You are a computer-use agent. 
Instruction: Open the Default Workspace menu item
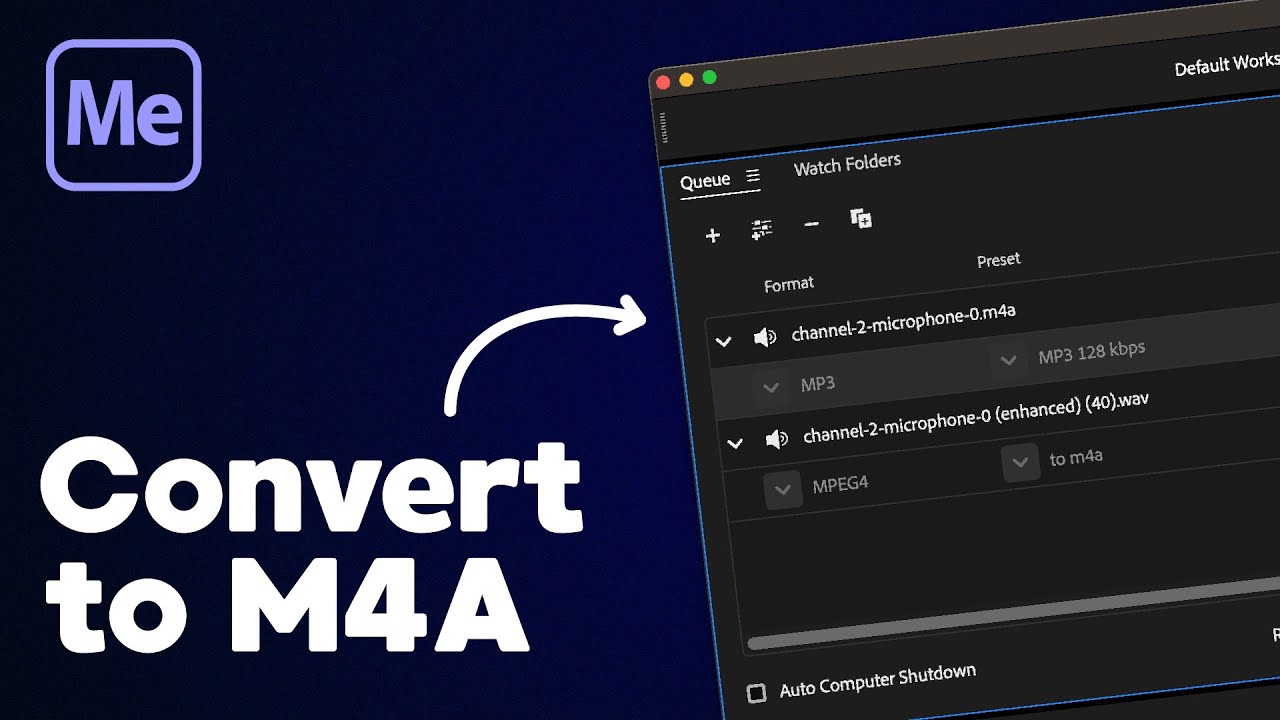coord(1227,65)
